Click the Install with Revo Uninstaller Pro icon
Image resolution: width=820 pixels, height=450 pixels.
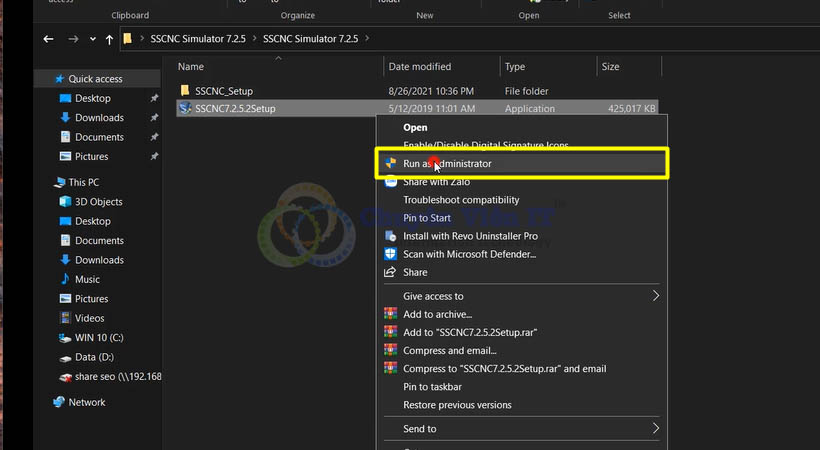[x=390, y=236]
